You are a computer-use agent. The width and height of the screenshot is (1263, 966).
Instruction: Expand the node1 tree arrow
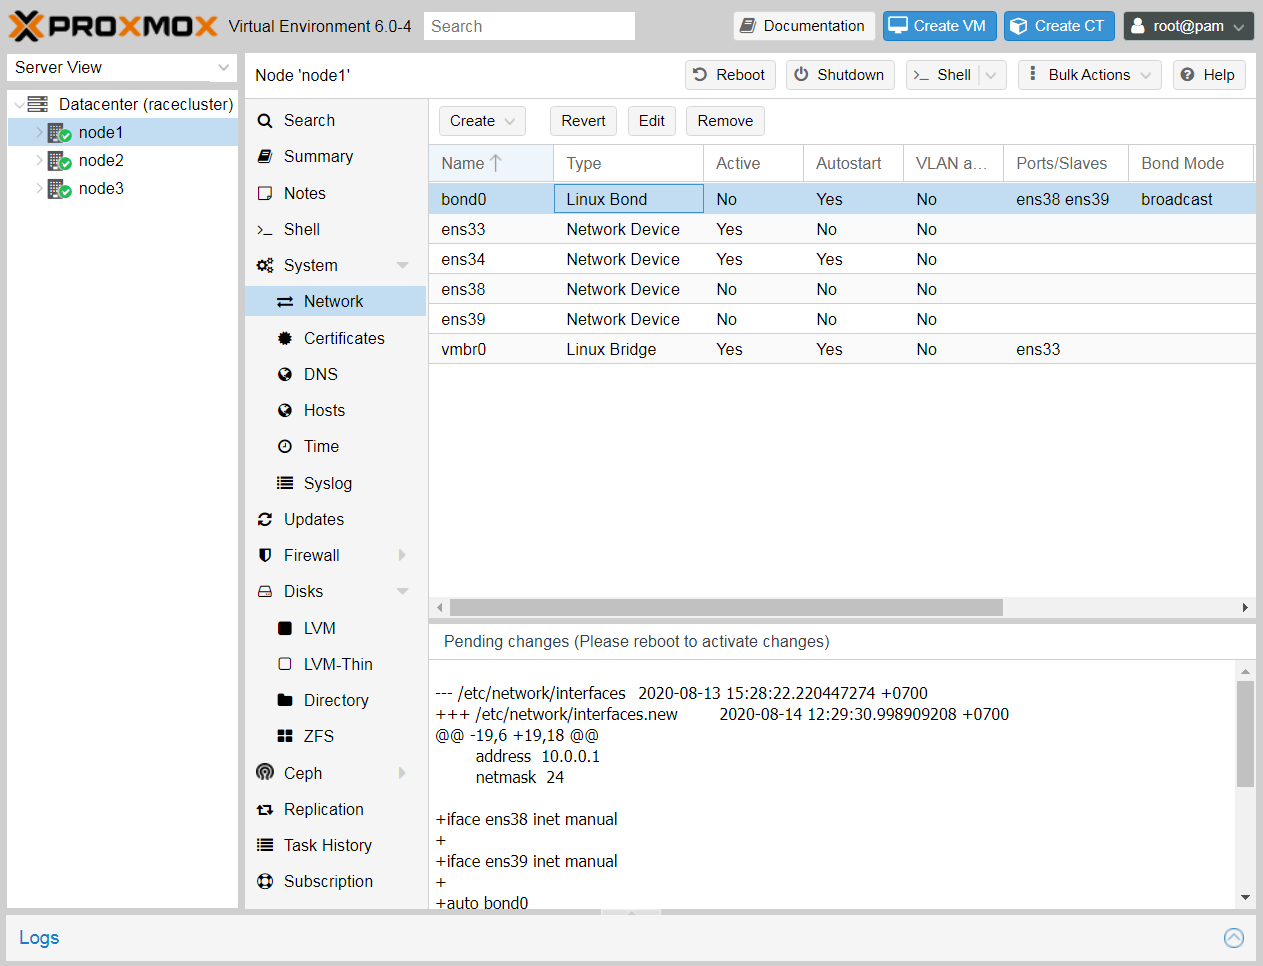(x=40, y=132)
